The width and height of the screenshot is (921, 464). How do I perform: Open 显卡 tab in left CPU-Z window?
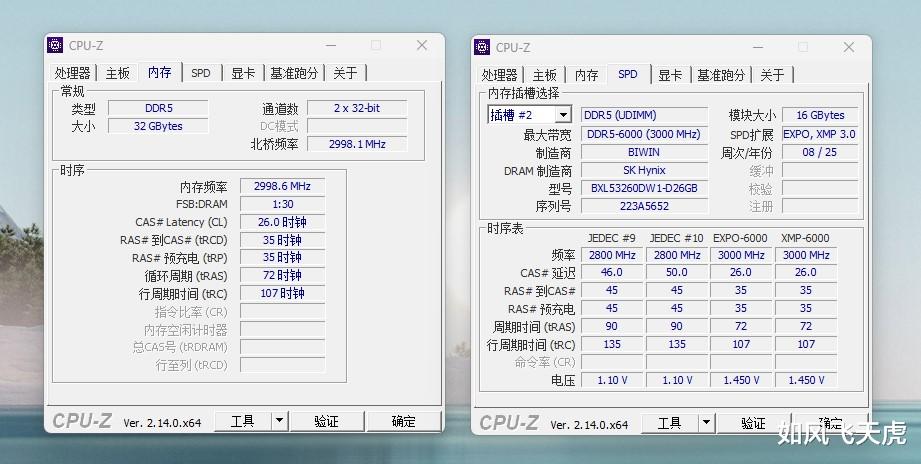(243, 73)
